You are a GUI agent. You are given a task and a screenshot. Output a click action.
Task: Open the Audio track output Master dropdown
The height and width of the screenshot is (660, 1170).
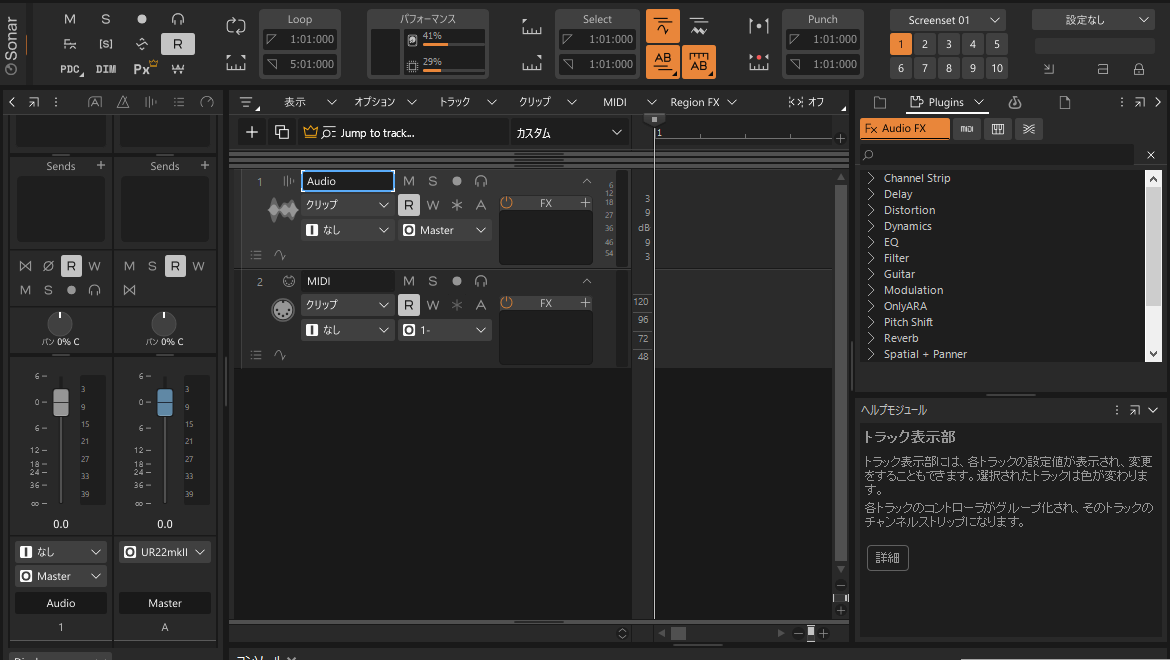[445, 230]
